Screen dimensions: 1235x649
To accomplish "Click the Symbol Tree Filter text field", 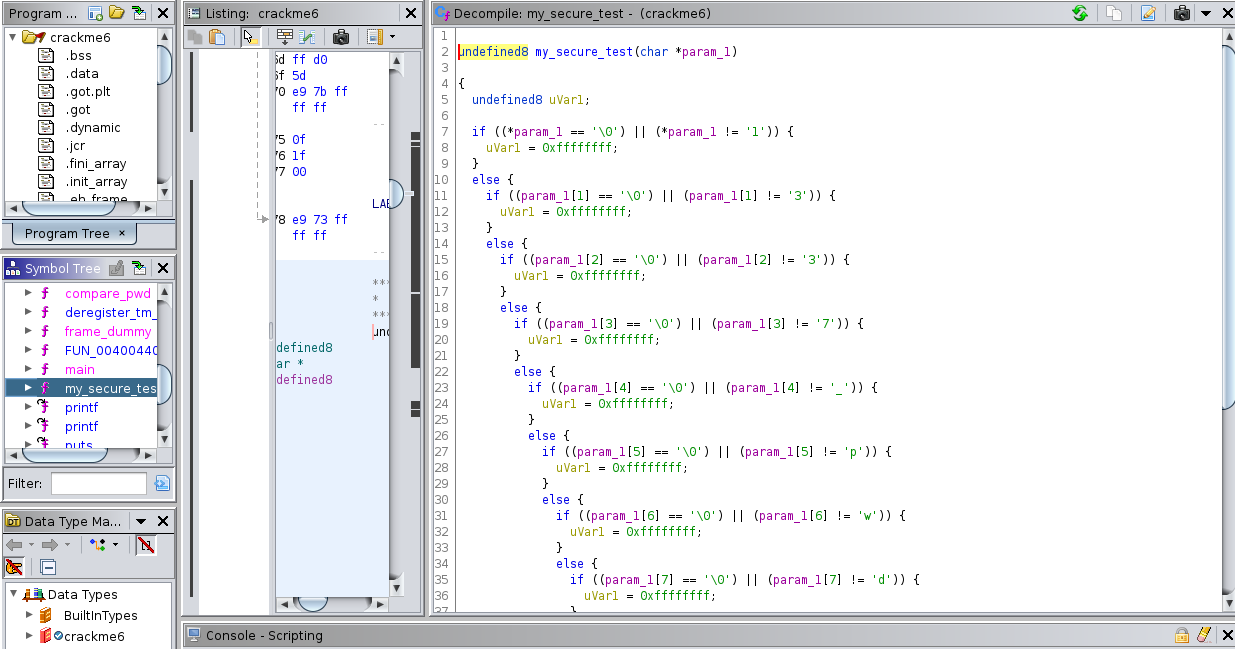I will point(99,484).
